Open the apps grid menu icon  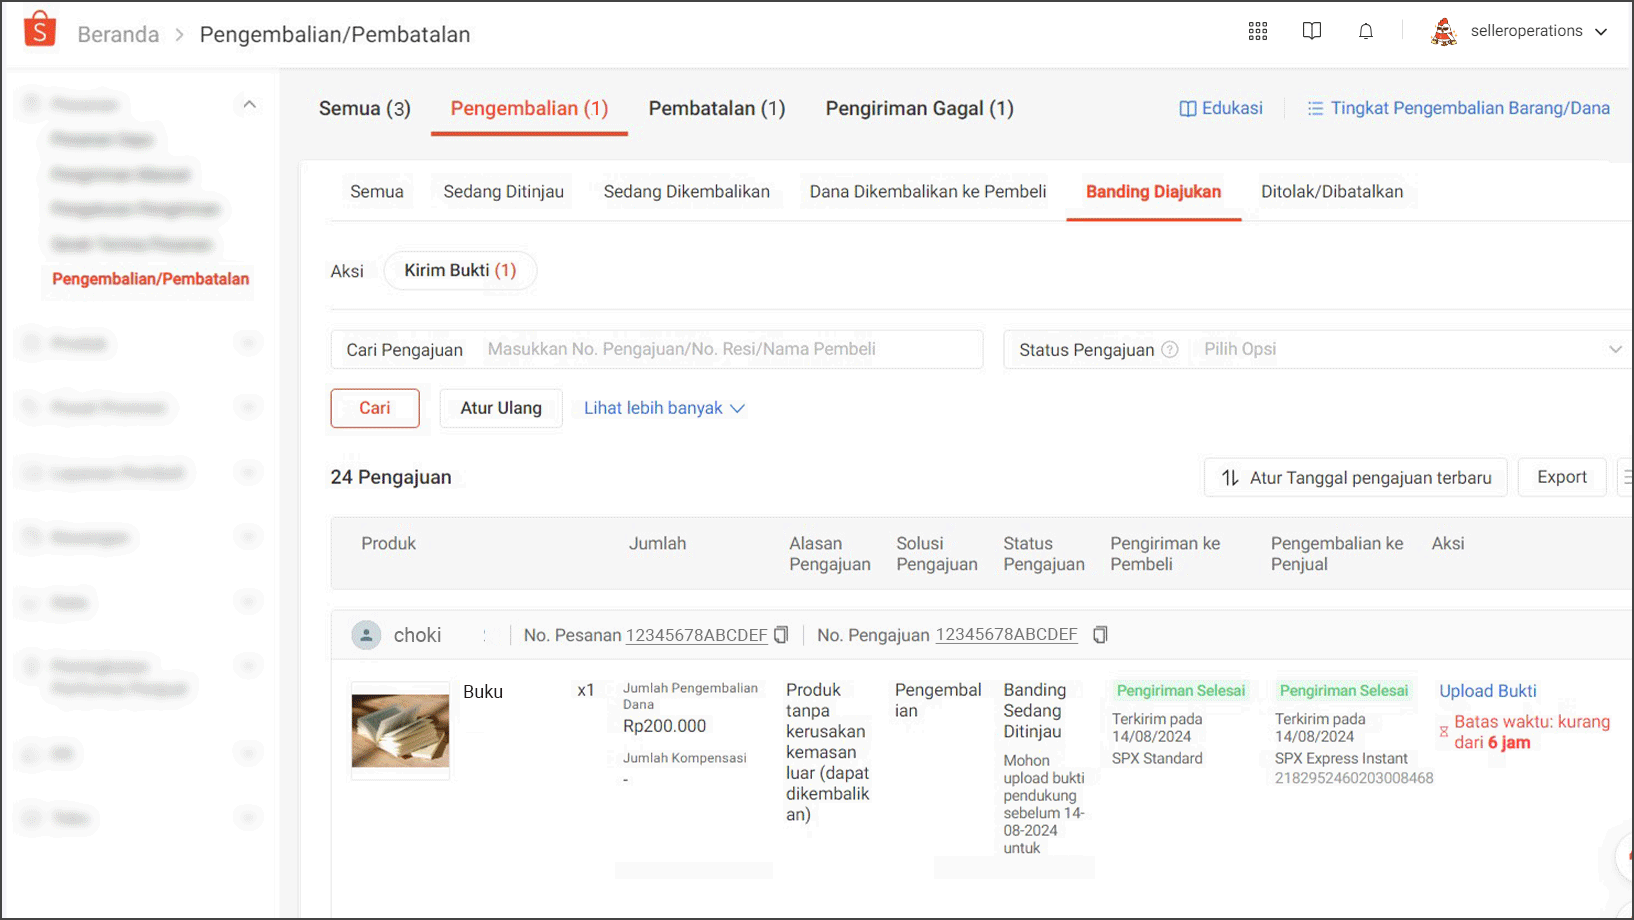click(x=1257, y=31)
